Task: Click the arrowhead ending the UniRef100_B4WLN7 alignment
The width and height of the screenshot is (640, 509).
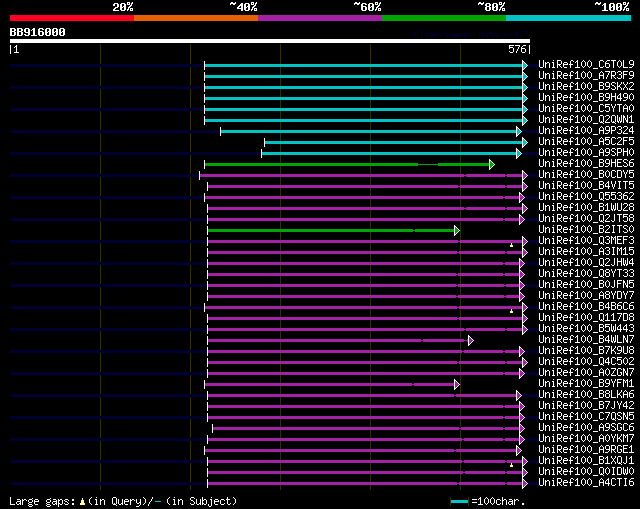Action: (471, 340)
